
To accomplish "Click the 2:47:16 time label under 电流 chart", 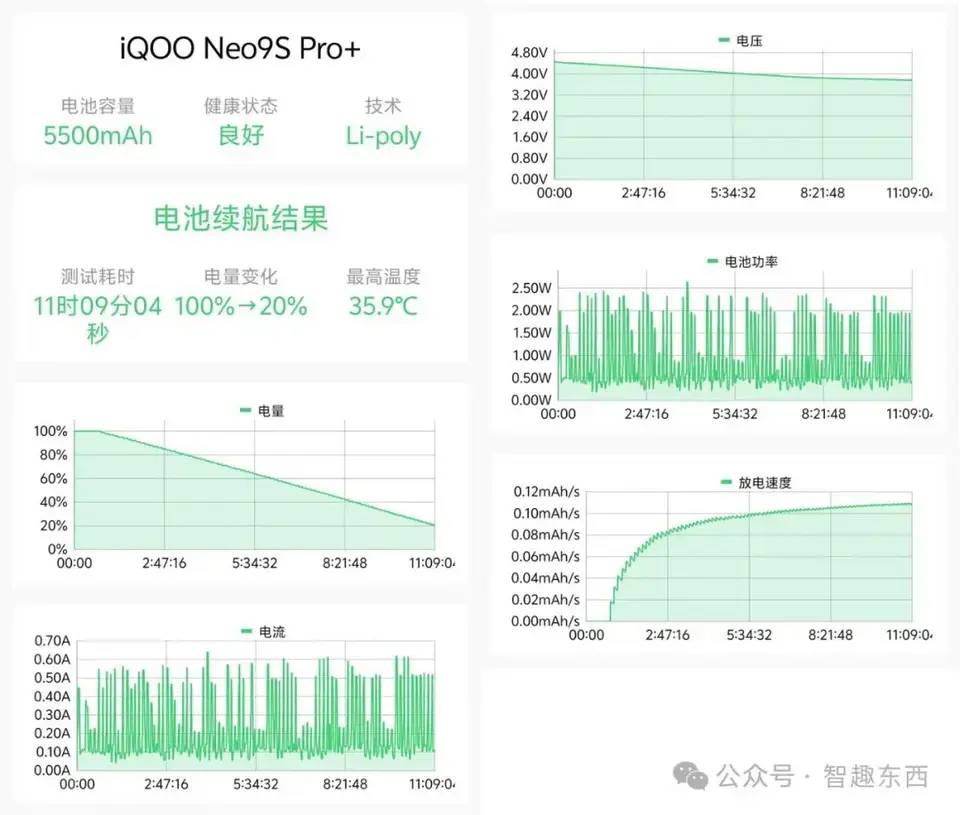I will tap(166, 784).
